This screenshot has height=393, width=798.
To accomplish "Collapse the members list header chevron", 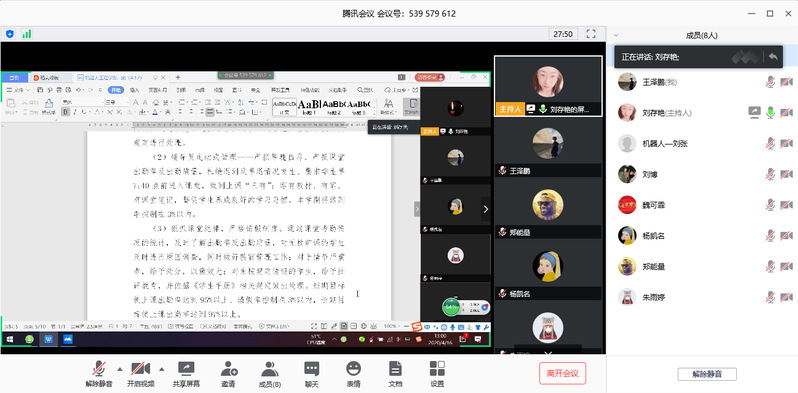I will 616,36.
